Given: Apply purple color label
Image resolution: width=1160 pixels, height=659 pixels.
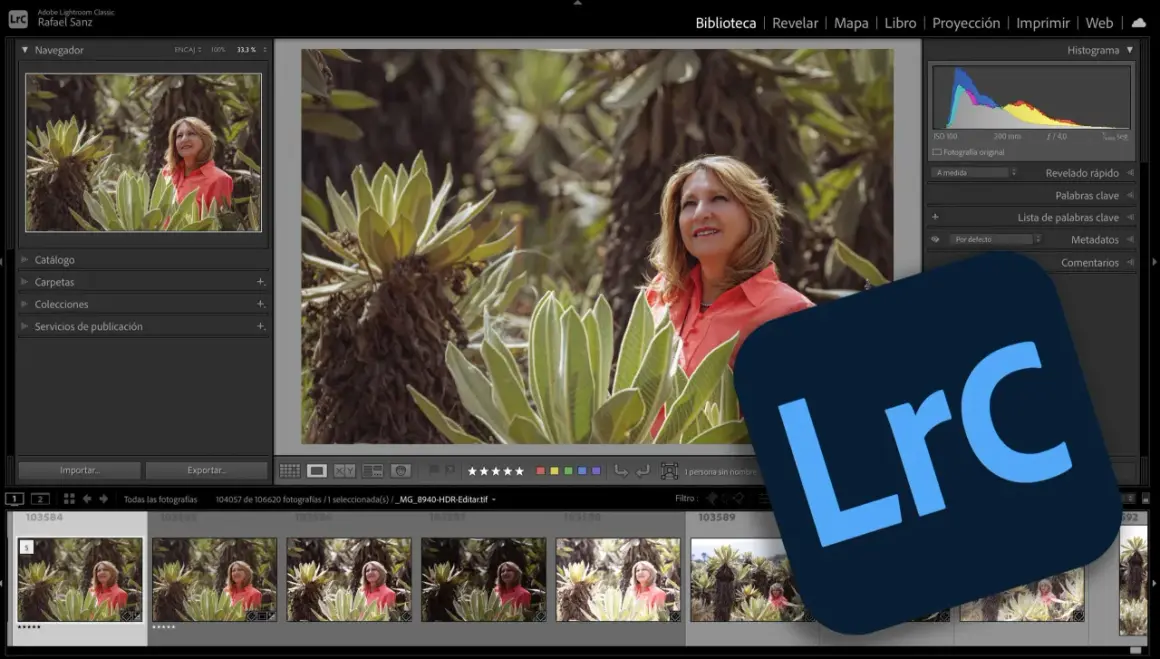Looking at the screenshot, I should pyautogui.click(x=596, y=471).
